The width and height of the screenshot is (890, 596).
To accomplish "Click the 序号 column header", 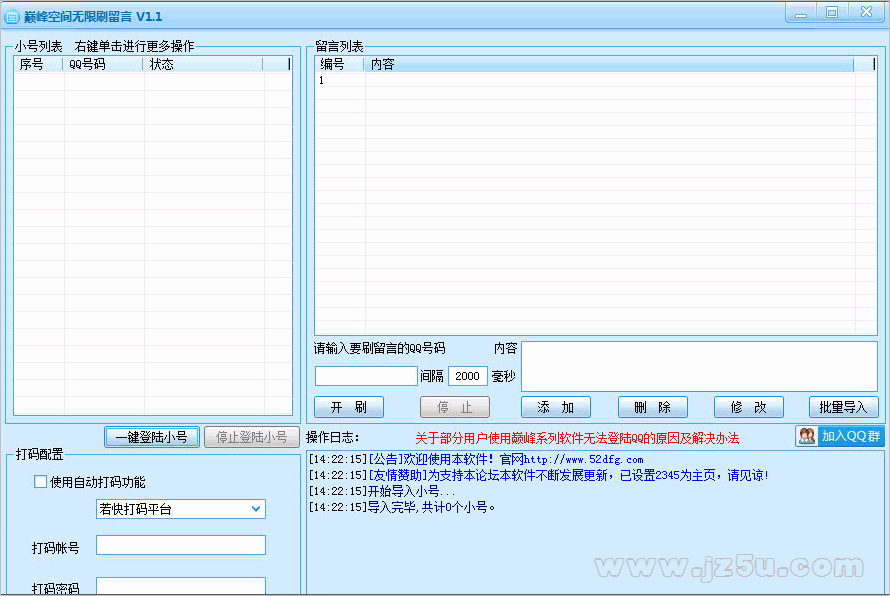I will point(38,64).
